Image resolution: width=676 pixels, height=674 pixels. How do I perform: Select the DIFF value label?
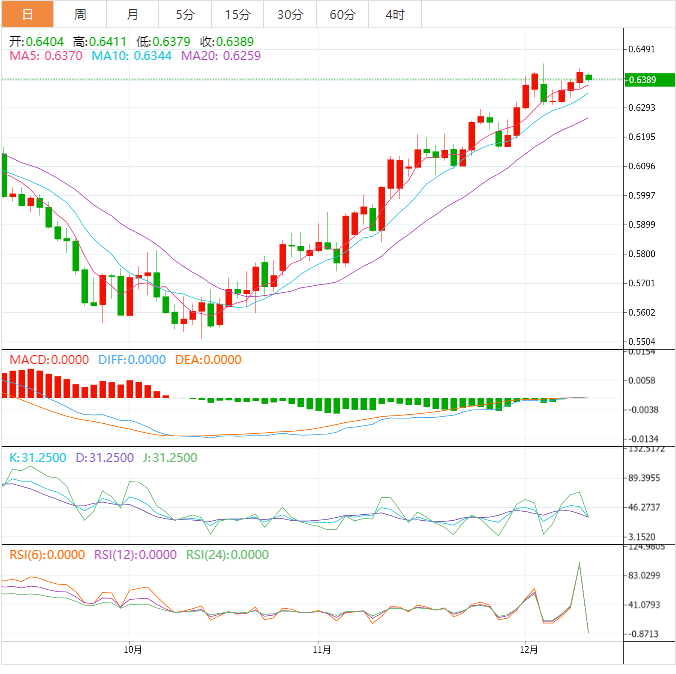(132, 360)
